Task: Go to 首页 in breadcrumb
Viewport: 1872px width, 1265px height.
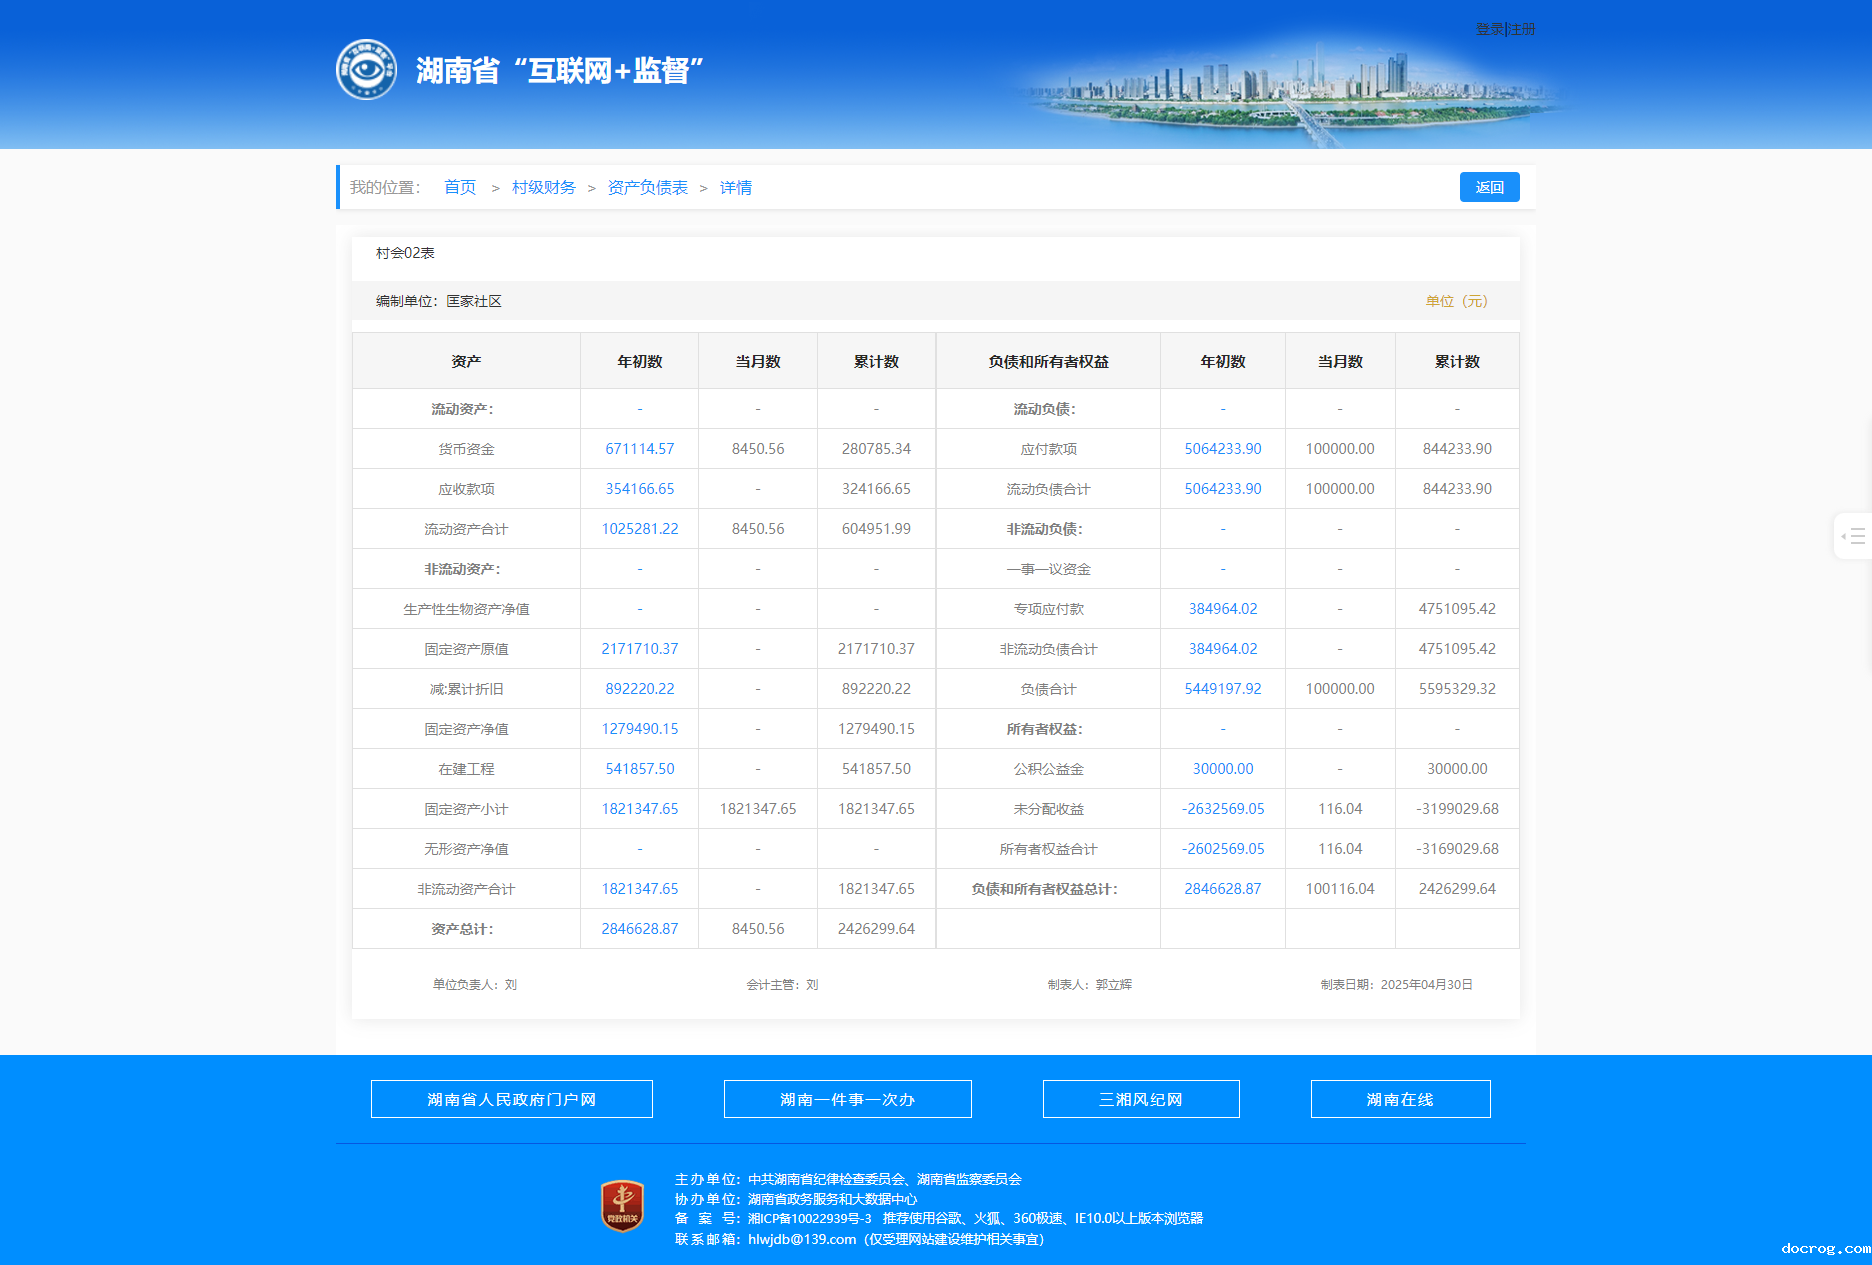Action: [460, 188]
